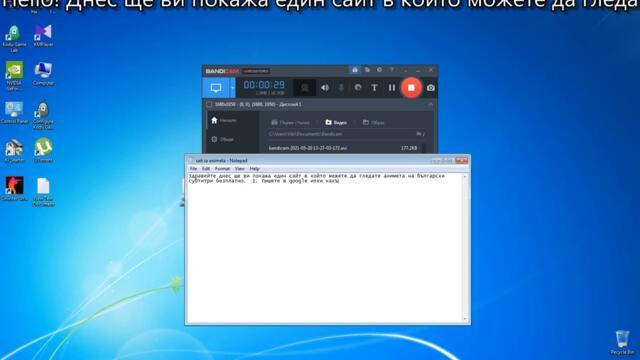Open the Bandicam home icon in title bar
640x360 pixels.
pyautogui.click(x=355, y=70)
